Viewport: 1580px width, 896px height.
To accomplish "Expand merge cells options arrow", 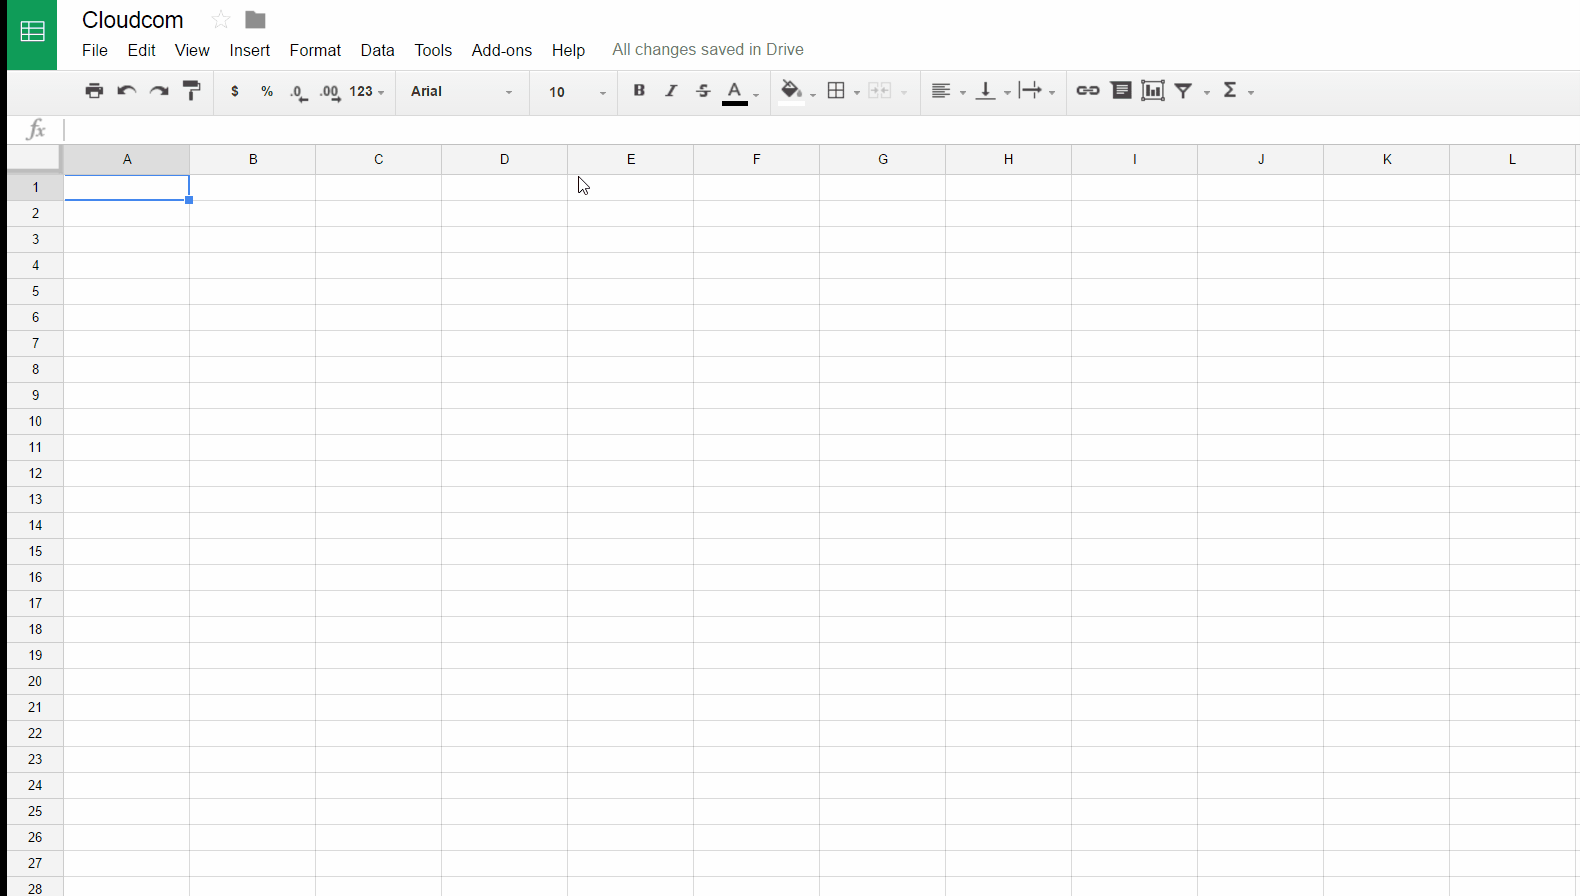I will click(904, 92).
